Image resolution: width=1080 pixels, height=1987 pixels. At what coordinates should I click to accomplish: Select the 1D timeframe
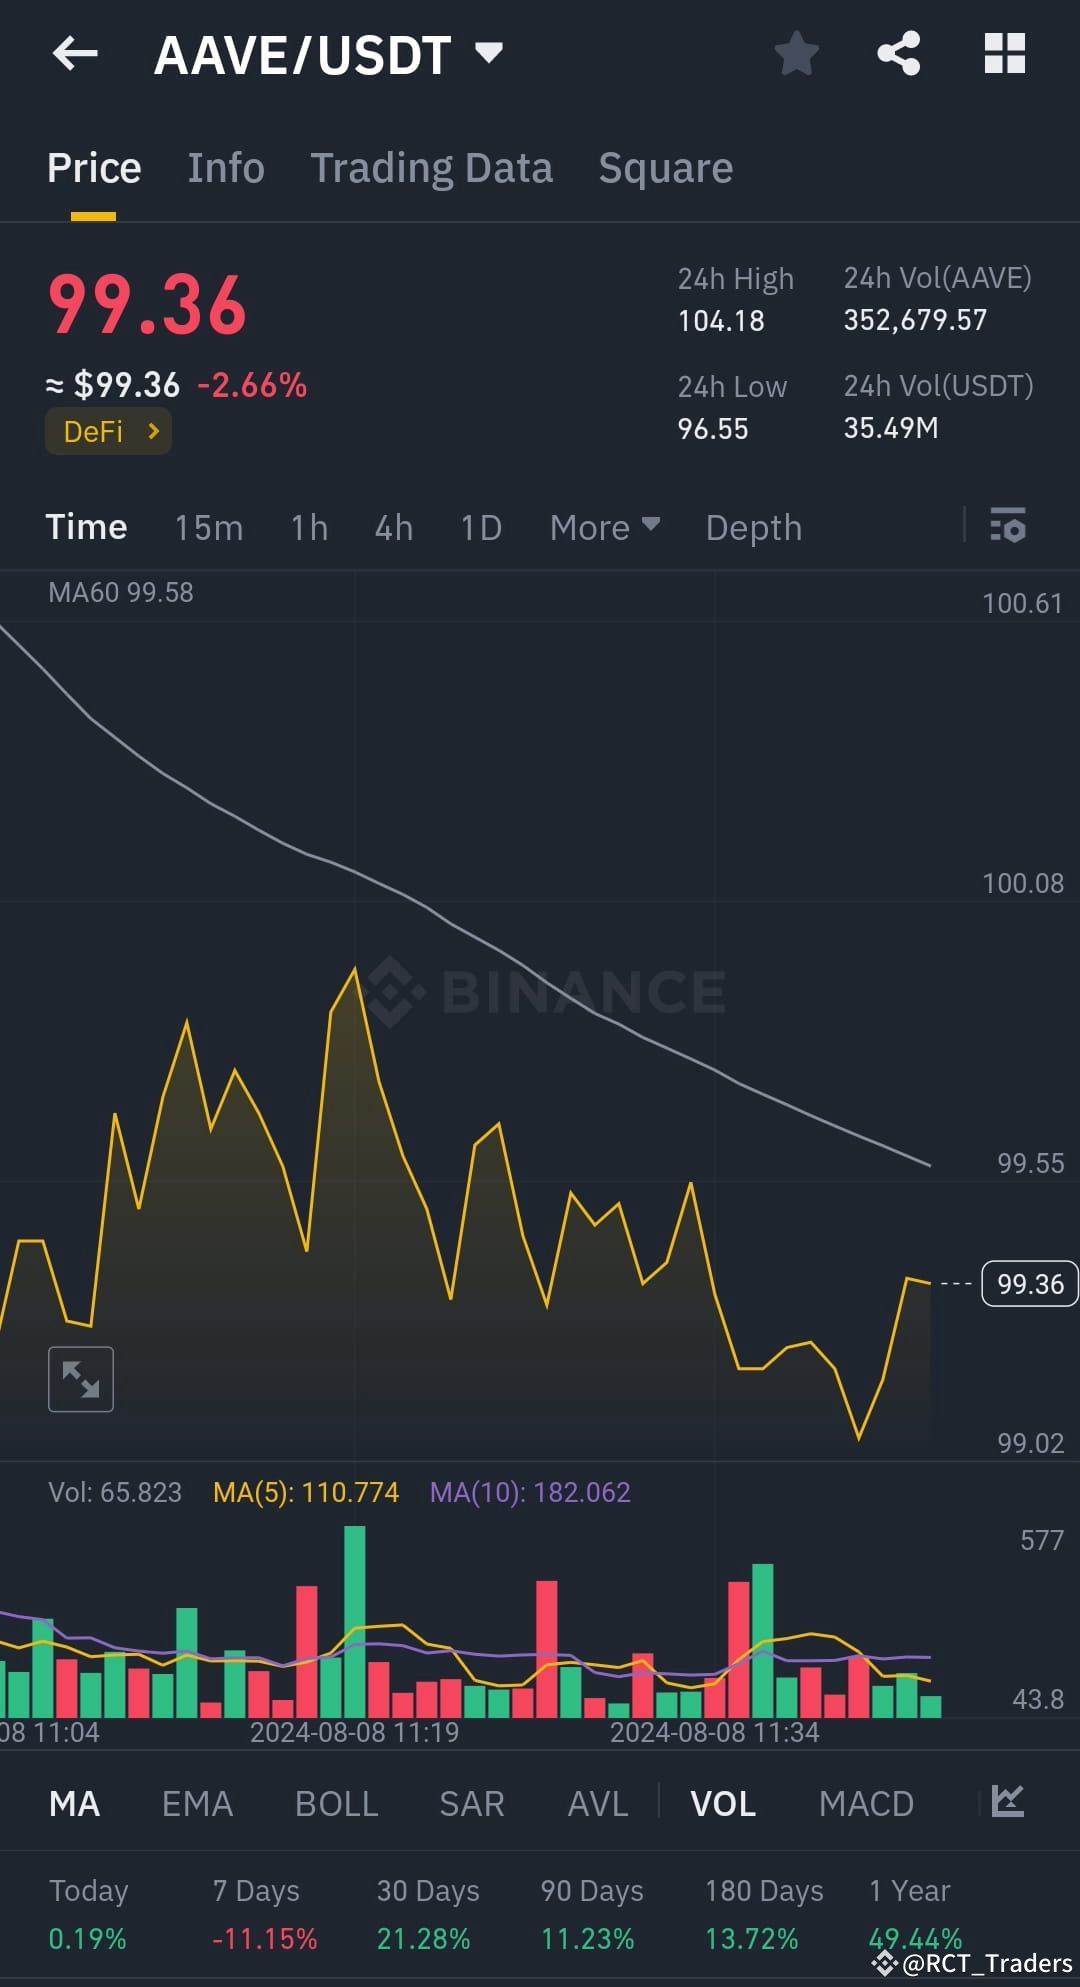[x=479, y=527]
